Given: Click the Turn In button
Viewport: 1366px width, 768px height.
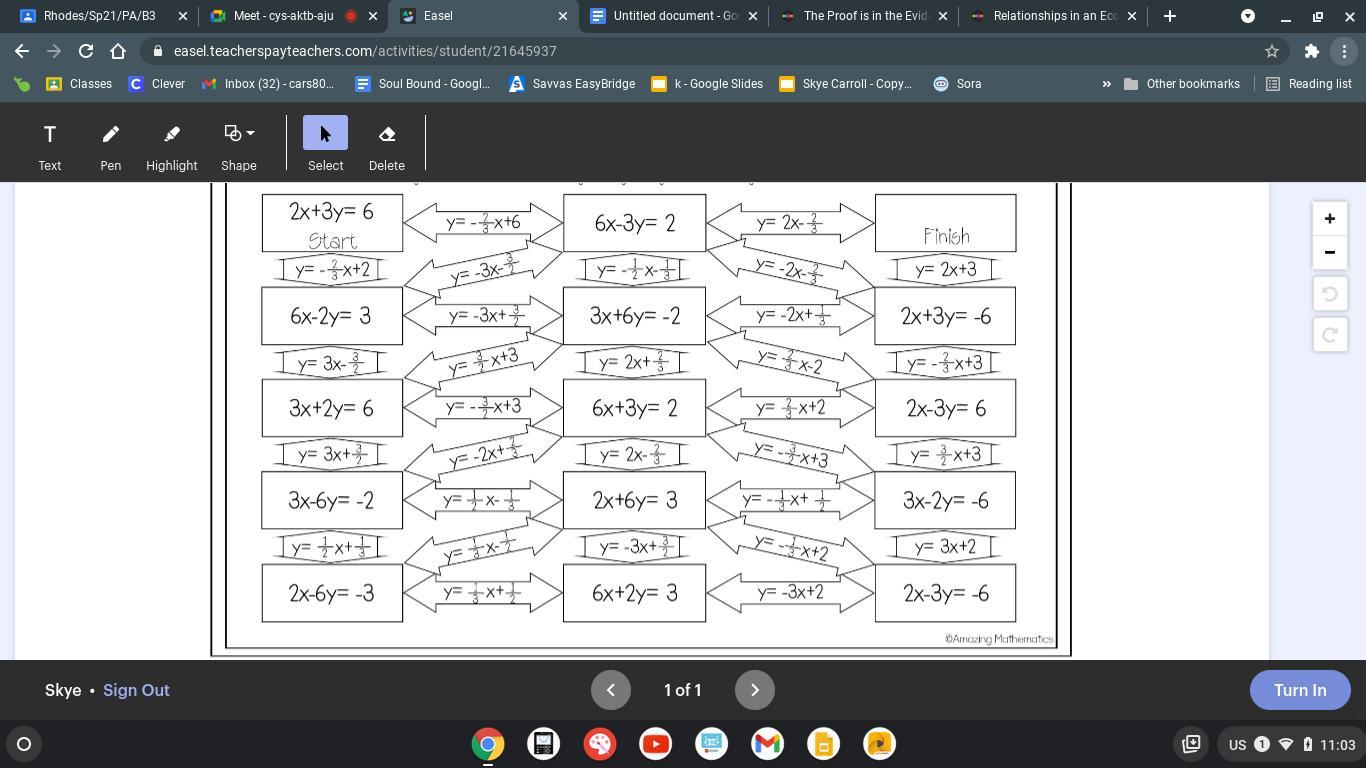Looking at the screenshot, I should coord(1300,690).
